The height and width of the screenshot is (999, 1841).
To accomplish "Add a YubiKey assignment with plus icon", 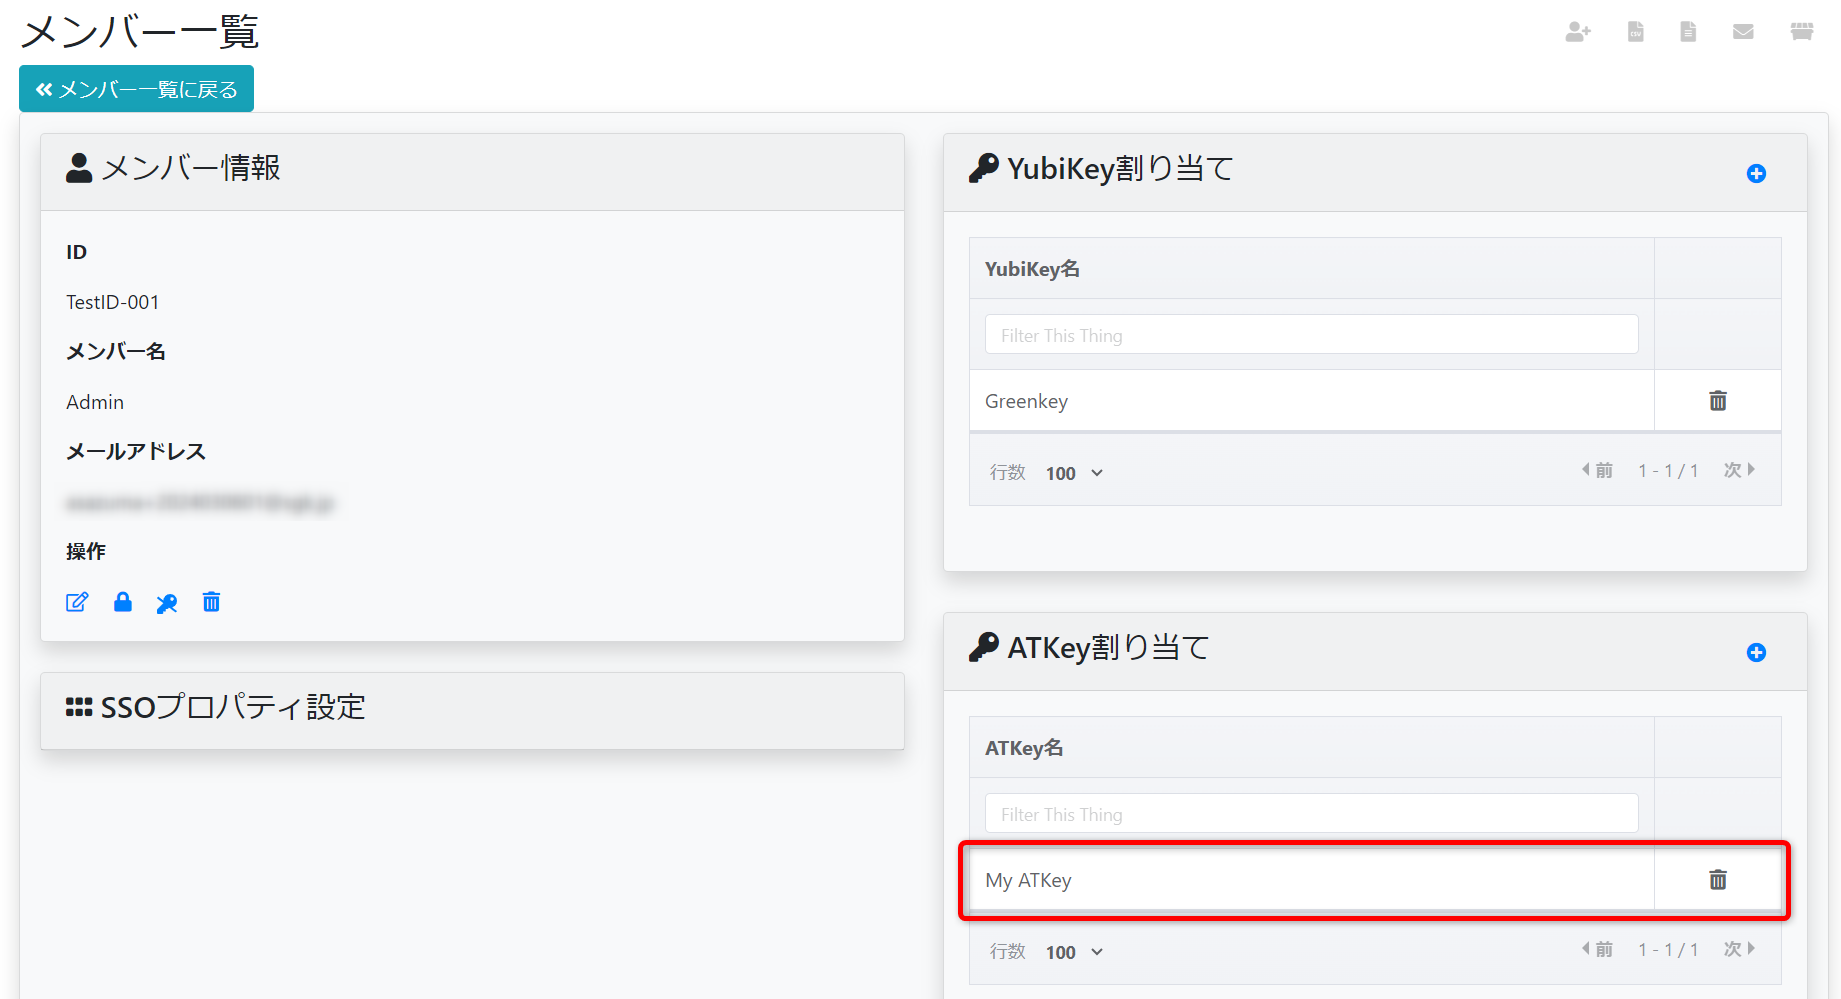I will 1756,174.
